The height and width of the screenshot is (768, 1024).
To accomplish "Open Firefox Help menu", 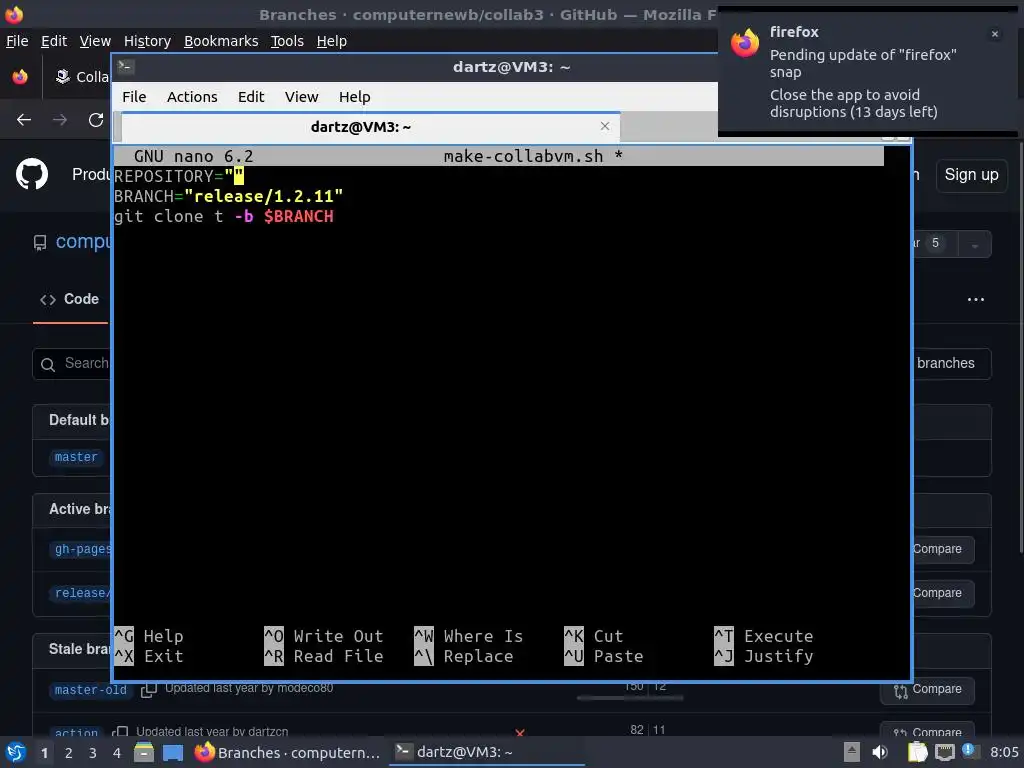I will [x=331, y=41].
